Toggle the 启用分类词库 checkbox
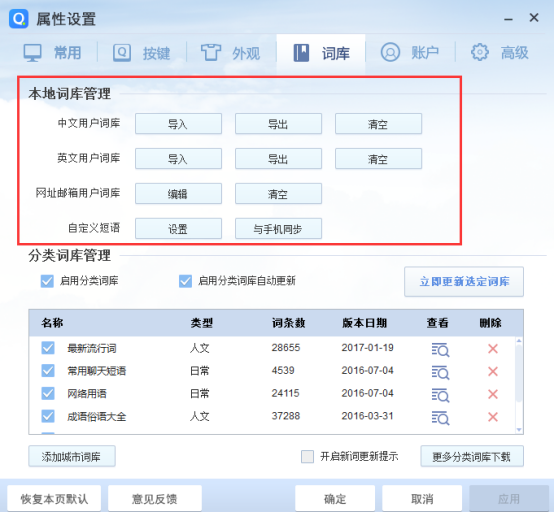 tap(47, 281)
